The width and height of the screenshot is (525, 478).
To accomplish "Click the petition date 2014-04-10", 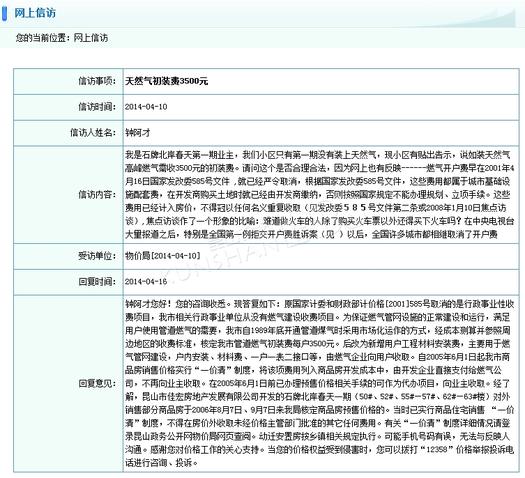I will 146,107.
